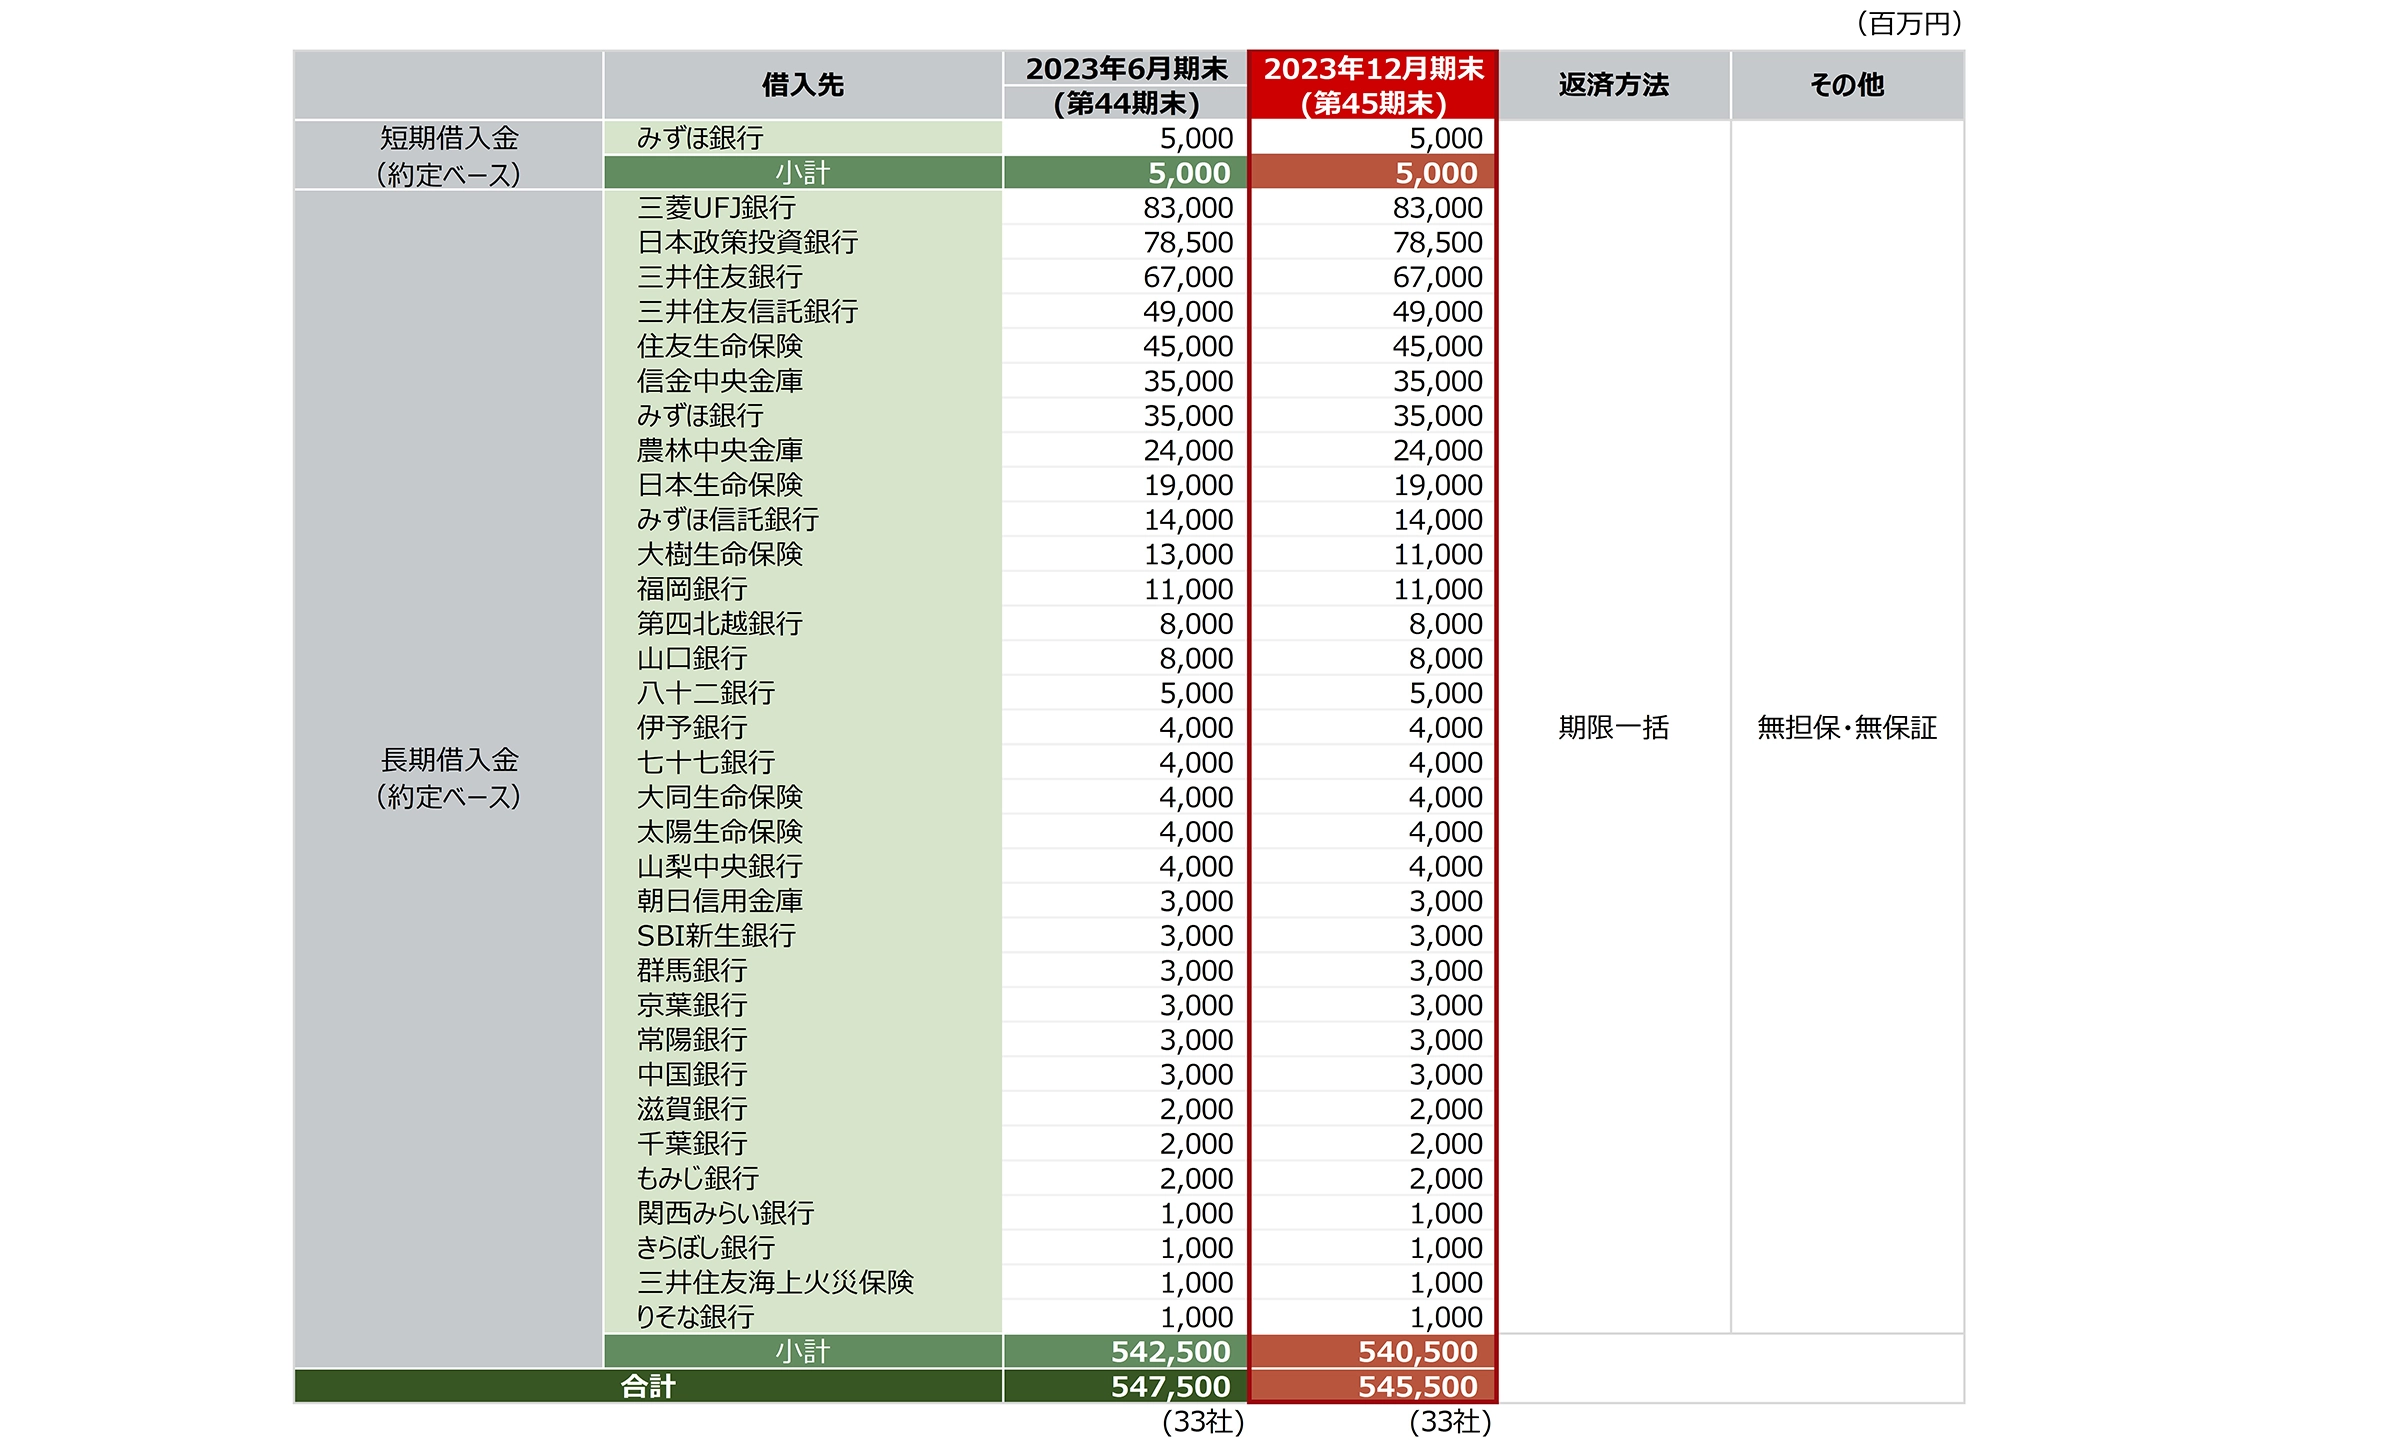Viewport: 2400px width, 1443px height.
Task: Click the 無担保・無保証 text
Action: click(1847, 728)
